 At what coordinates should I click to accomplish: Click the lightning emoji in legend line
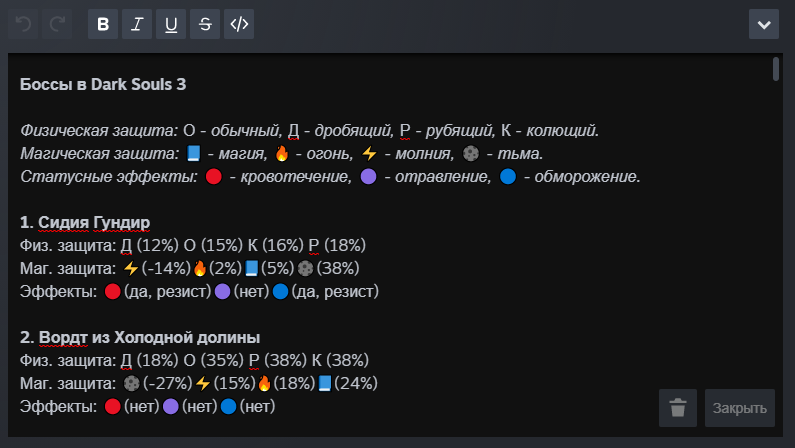[x=369, y=154]
